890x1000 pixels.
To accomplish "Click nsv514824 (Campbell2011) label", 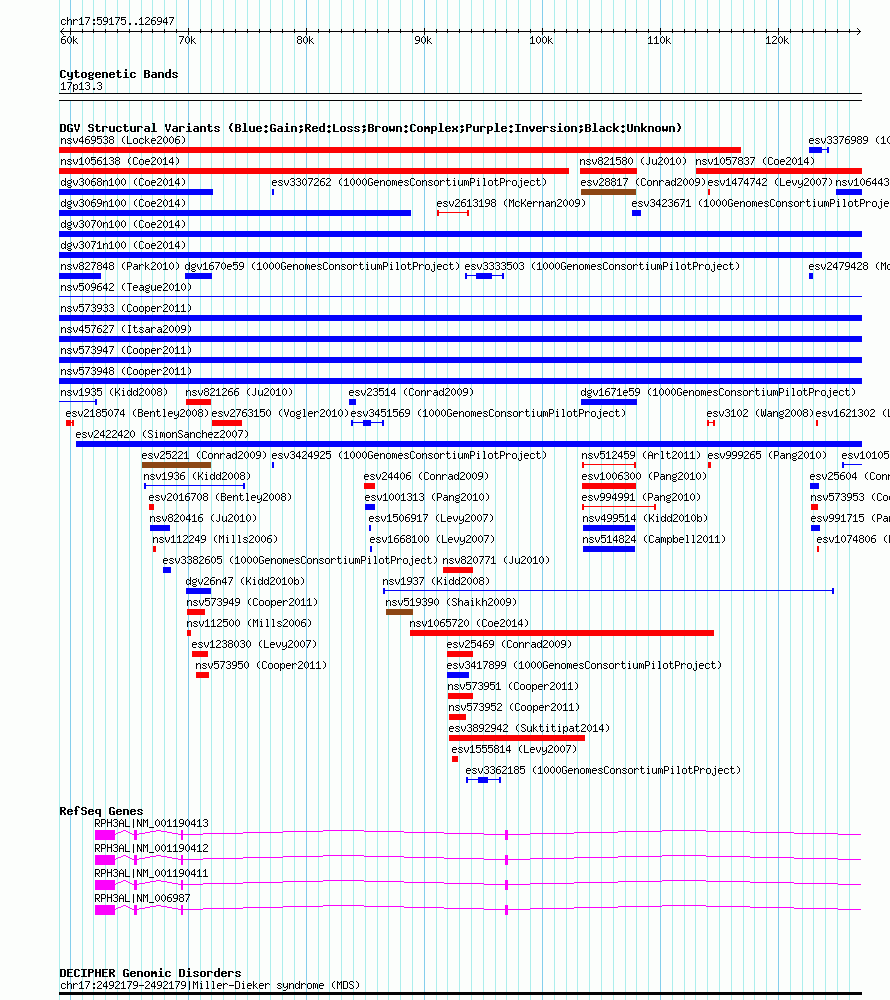I will tap(654, 540).
